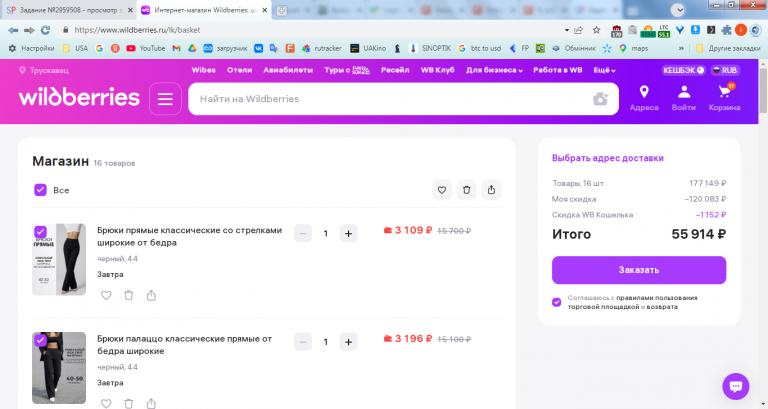Open the USA bookmarks folder
Viewport: 768px width, 409px height.
(75, 48)
